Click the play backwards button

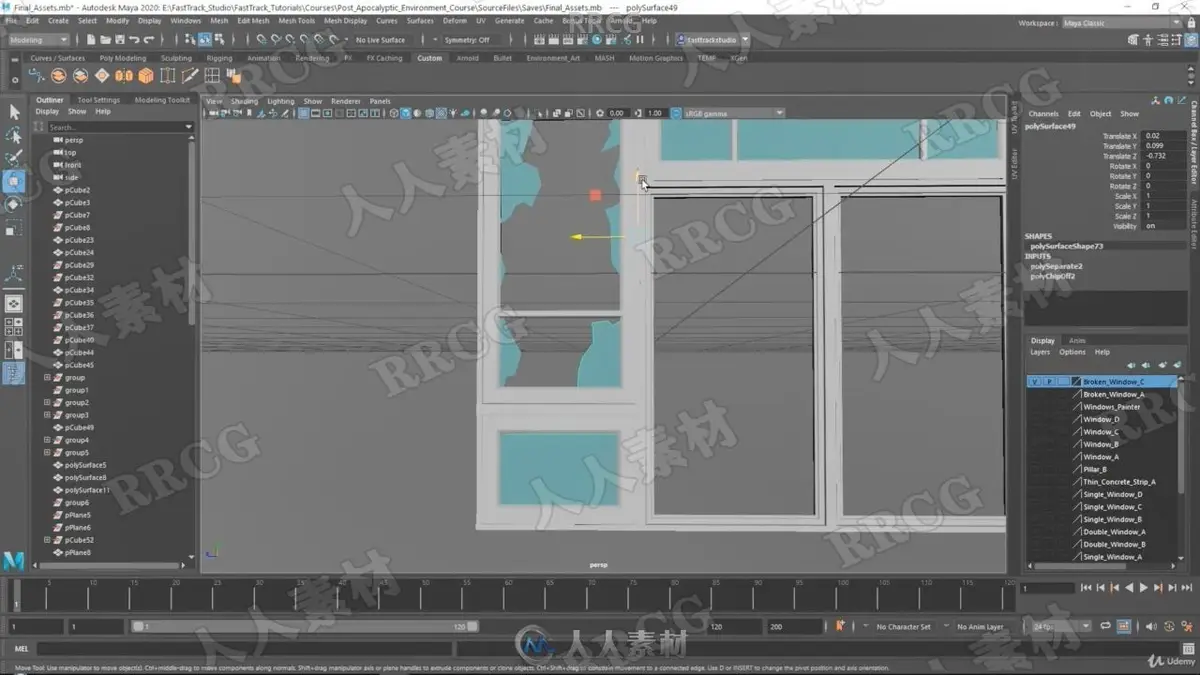(1129, 588)
